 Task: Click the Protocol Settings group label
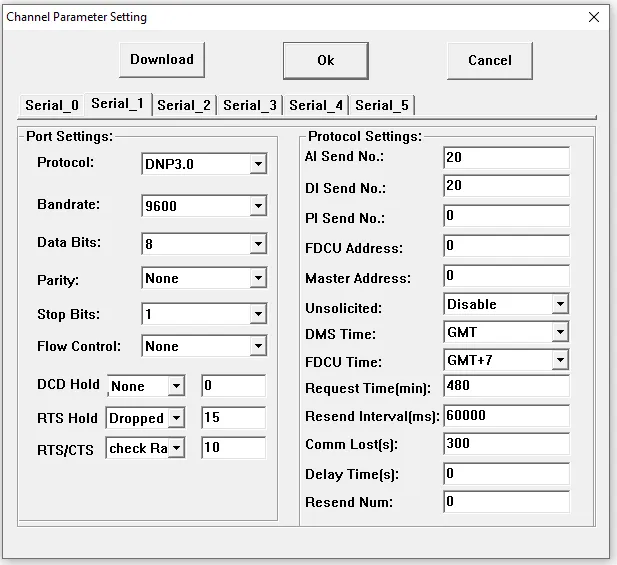pos(365,137)
